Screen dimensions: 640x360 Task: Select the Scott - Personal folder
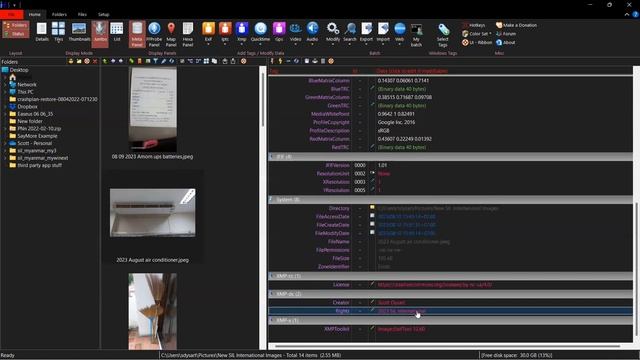coord(35,143)
